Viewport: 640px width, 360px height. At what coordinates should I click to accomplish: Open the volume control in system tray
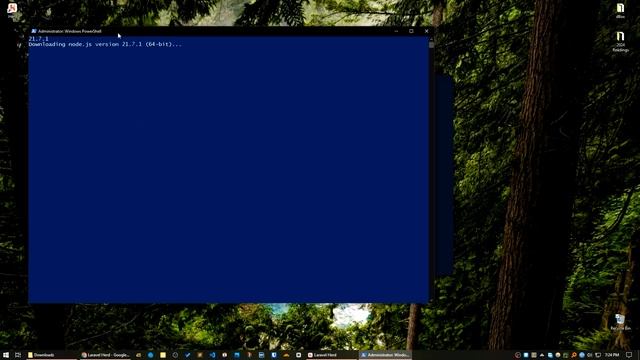pos(590,355)
